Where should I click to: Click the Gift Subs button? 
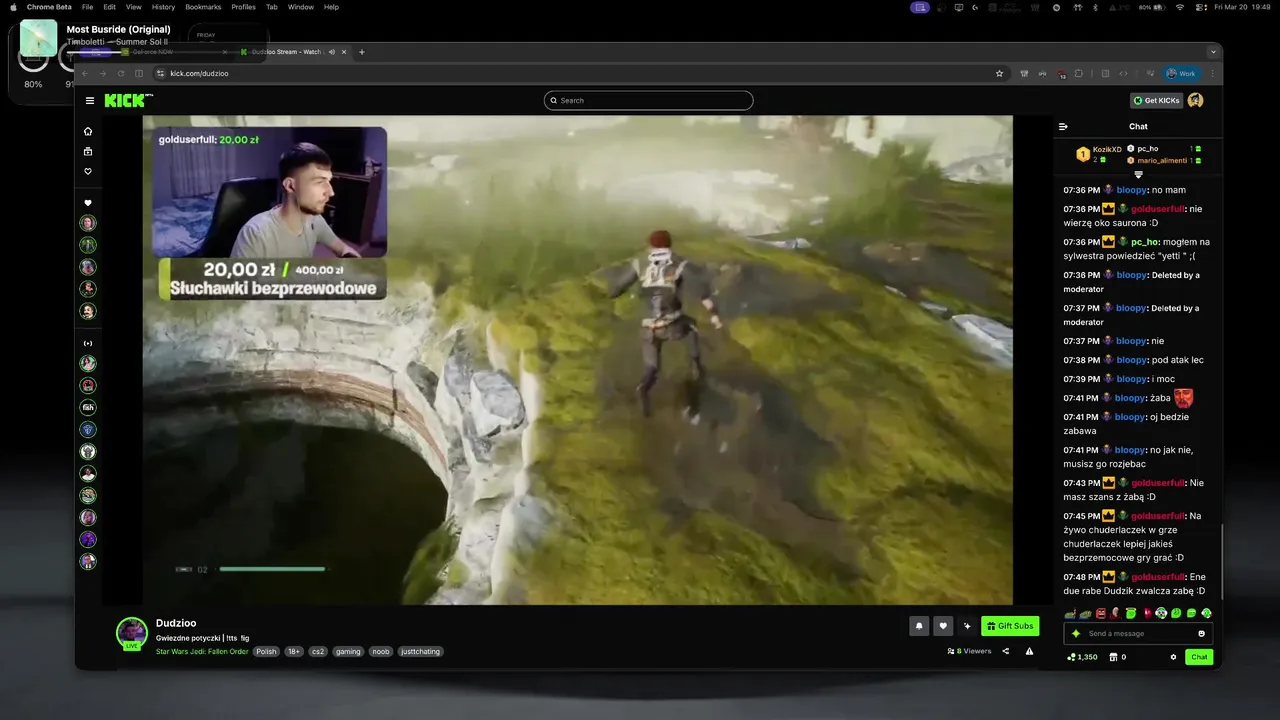click(1010, 626)
